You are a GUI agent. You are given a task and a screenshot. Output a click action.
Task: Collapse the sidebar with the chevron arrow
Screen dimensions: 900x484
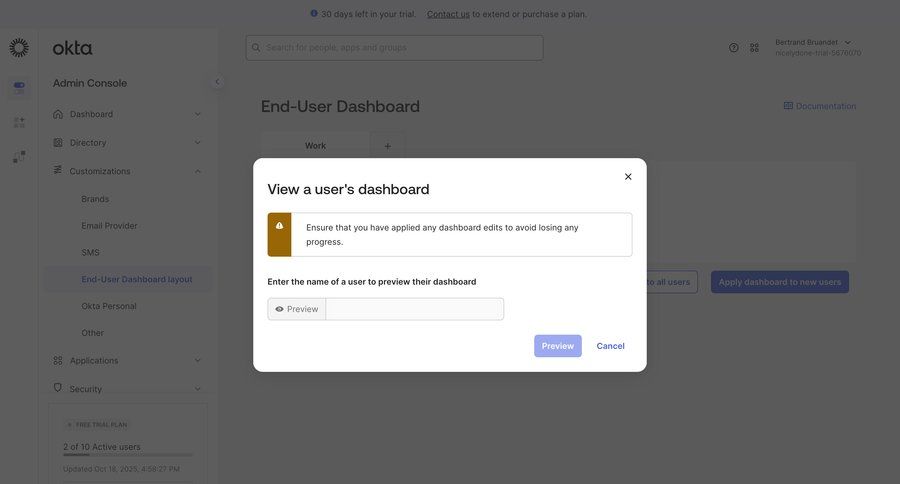point(217,82)
